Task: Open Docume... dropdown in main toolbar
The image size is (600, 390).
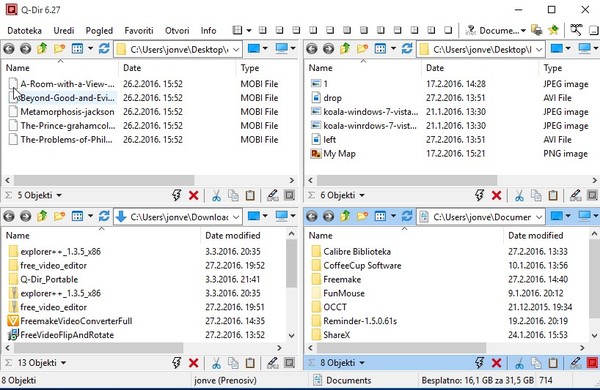Action: point(502,30)
